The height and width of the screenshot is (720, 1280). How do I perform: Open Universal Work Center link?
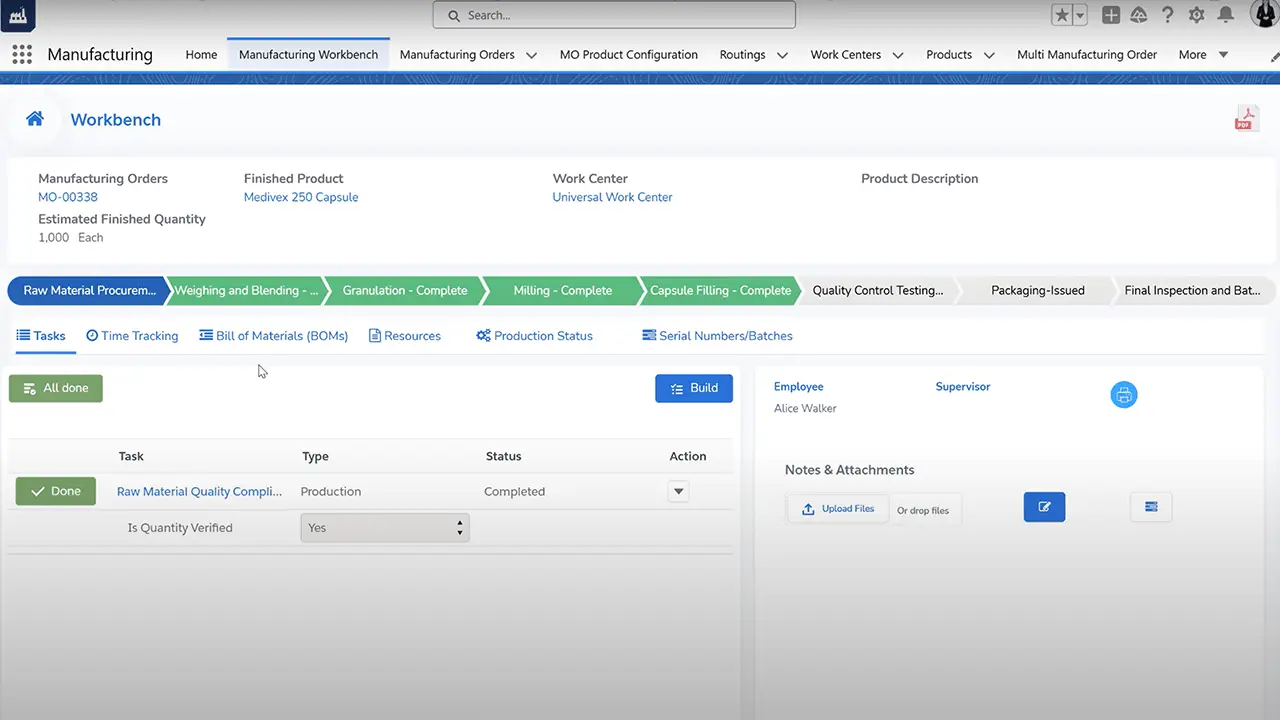coord(612,197)
